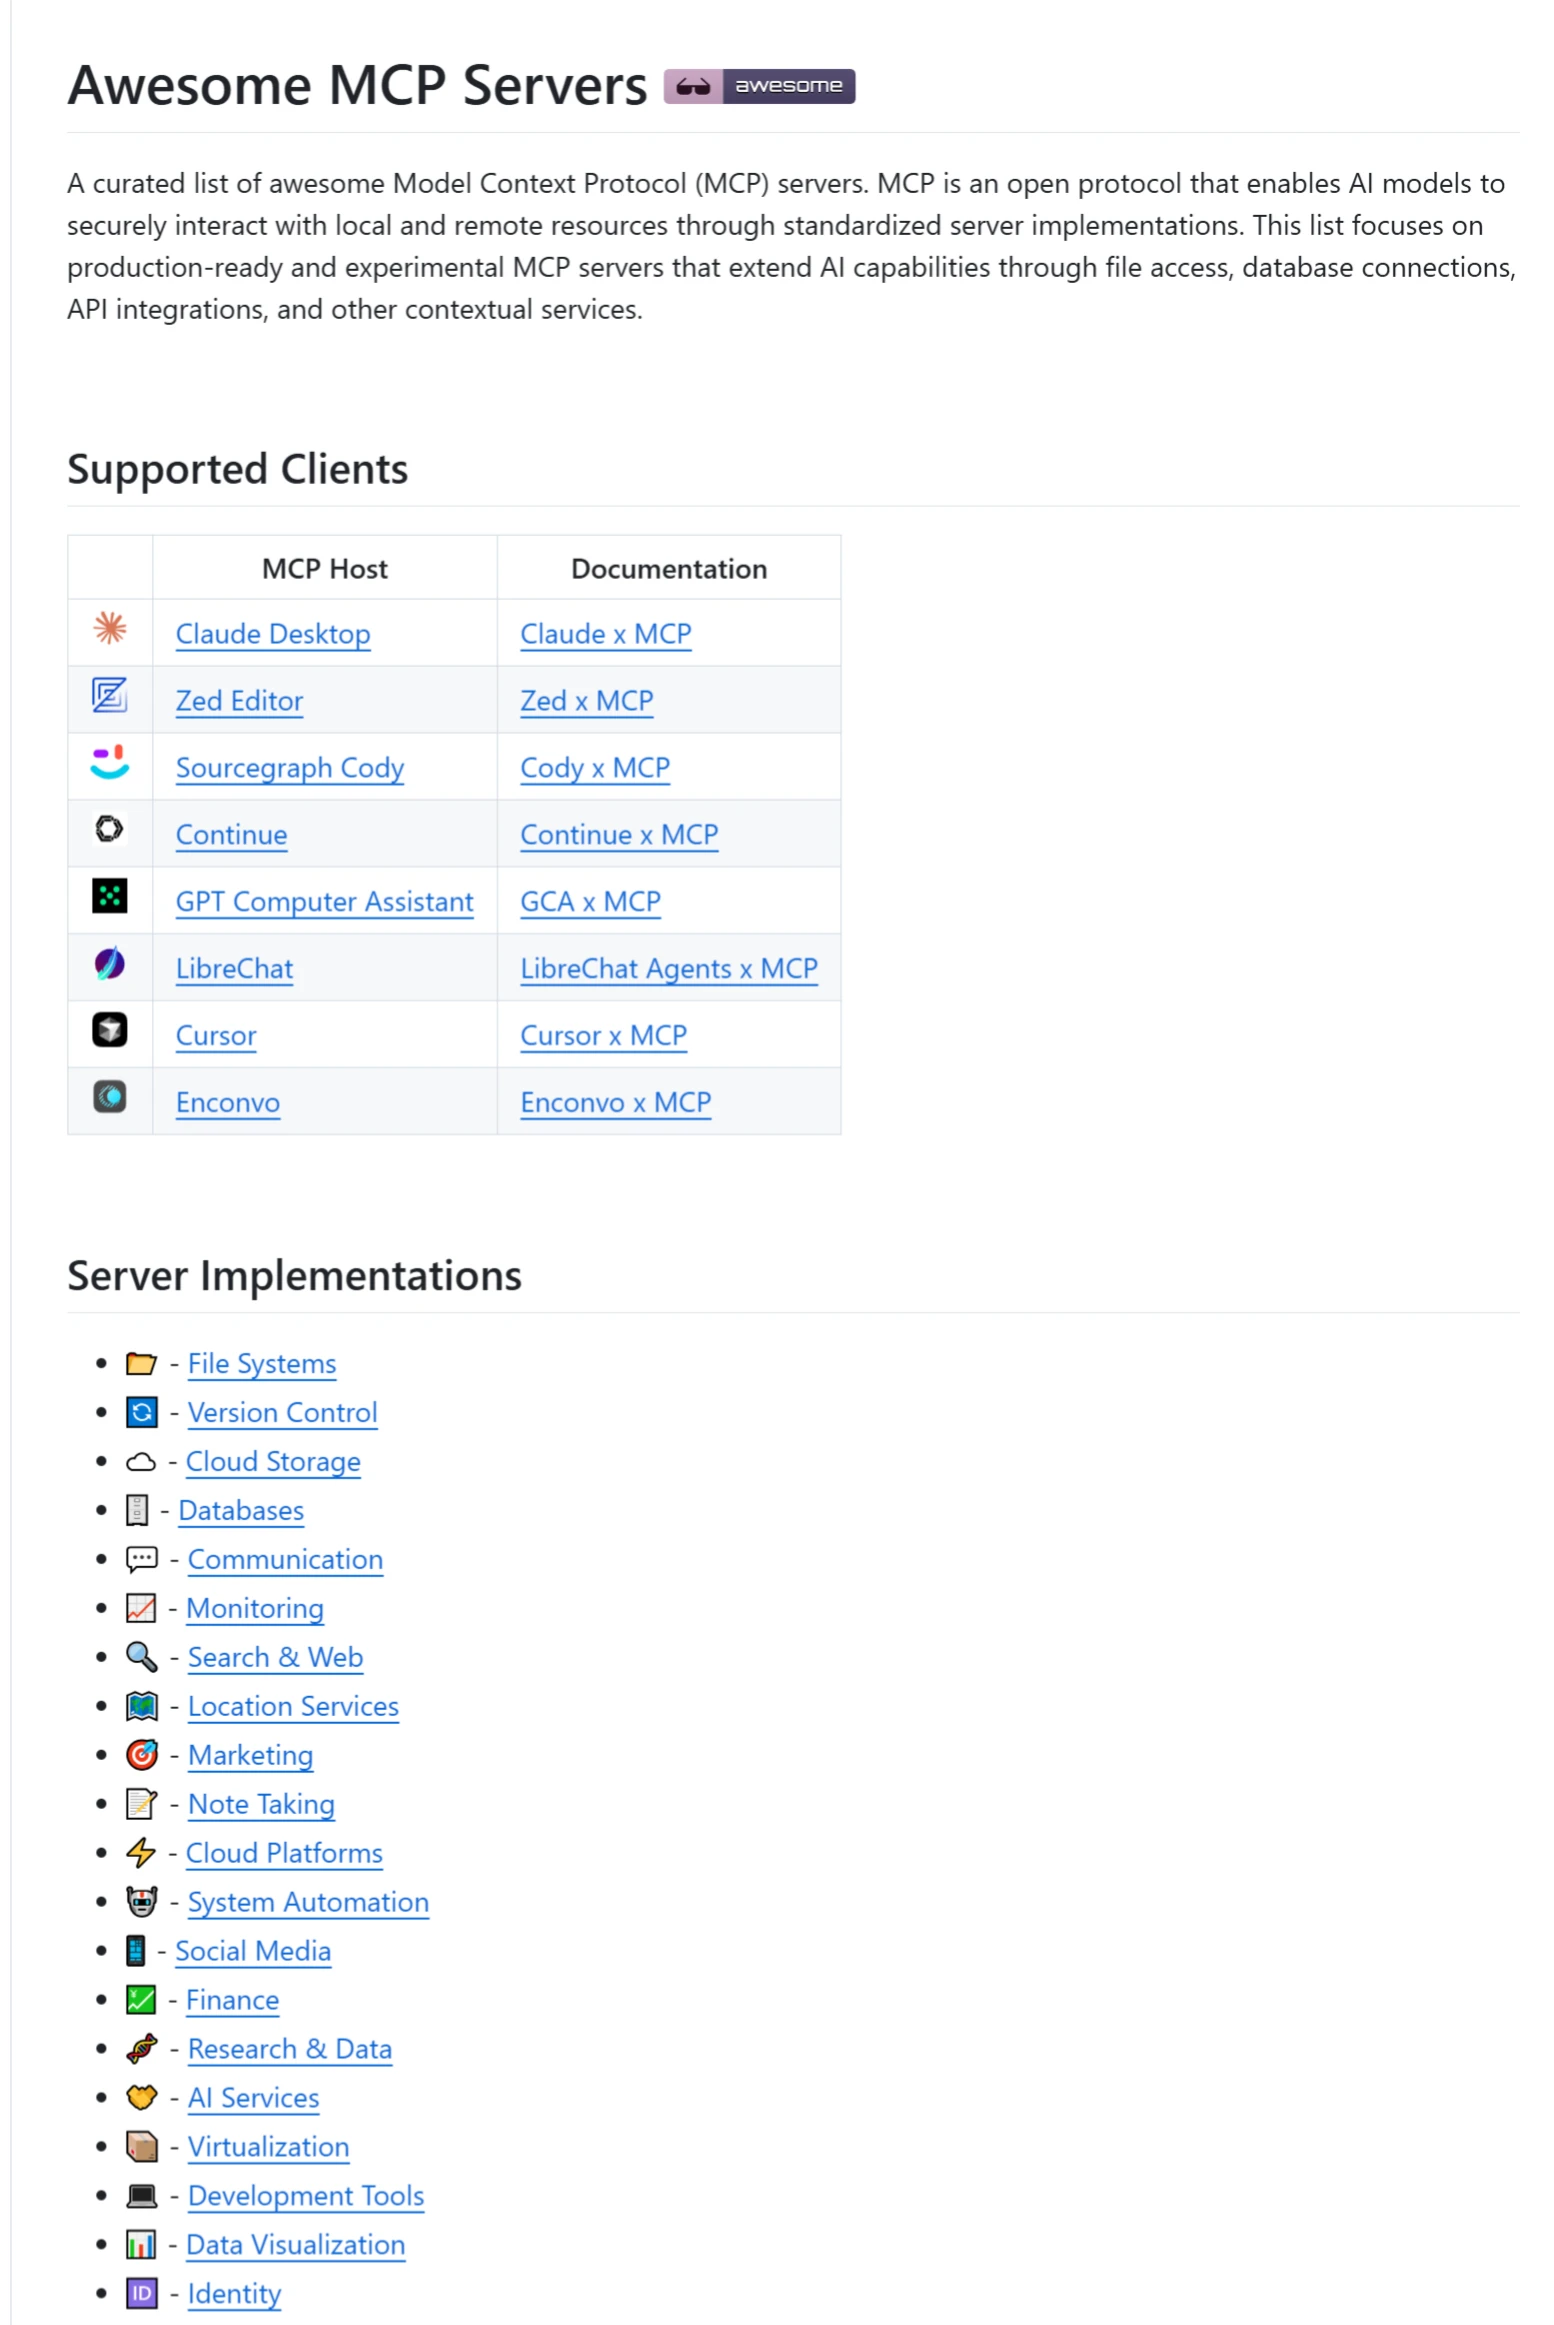
Task: Open the Claude Desktop link
Action: [273, 634]
